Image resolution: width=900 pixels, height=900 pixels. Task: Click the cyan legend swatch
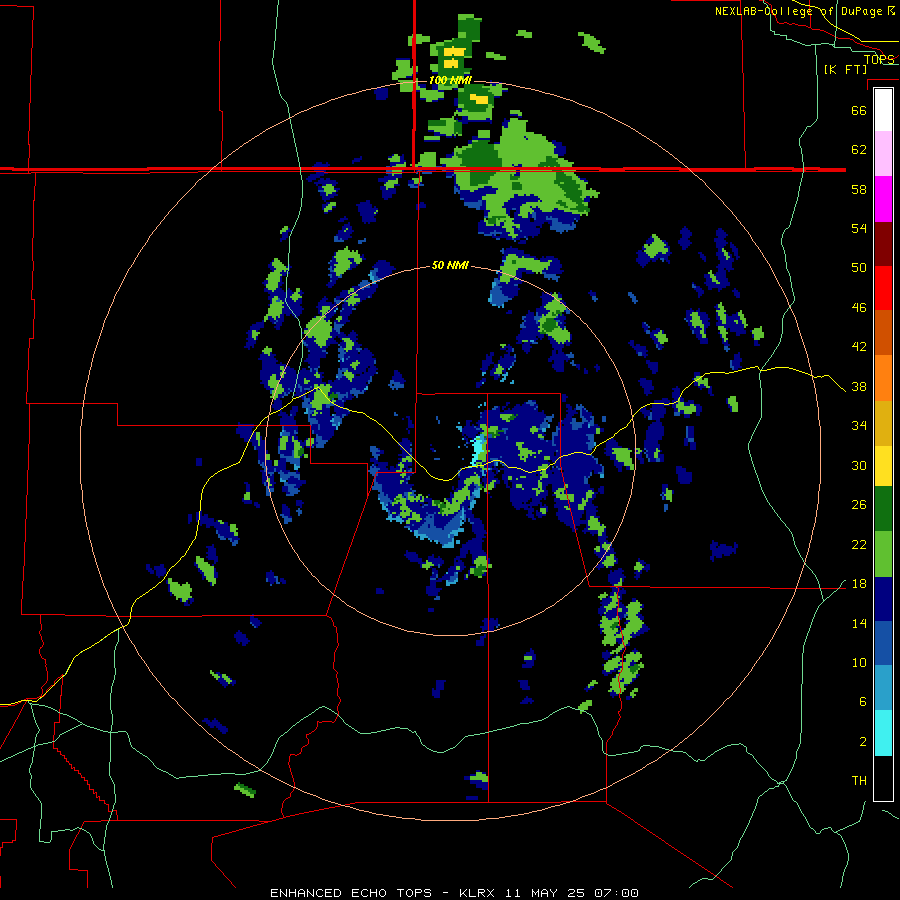(883, 733)
